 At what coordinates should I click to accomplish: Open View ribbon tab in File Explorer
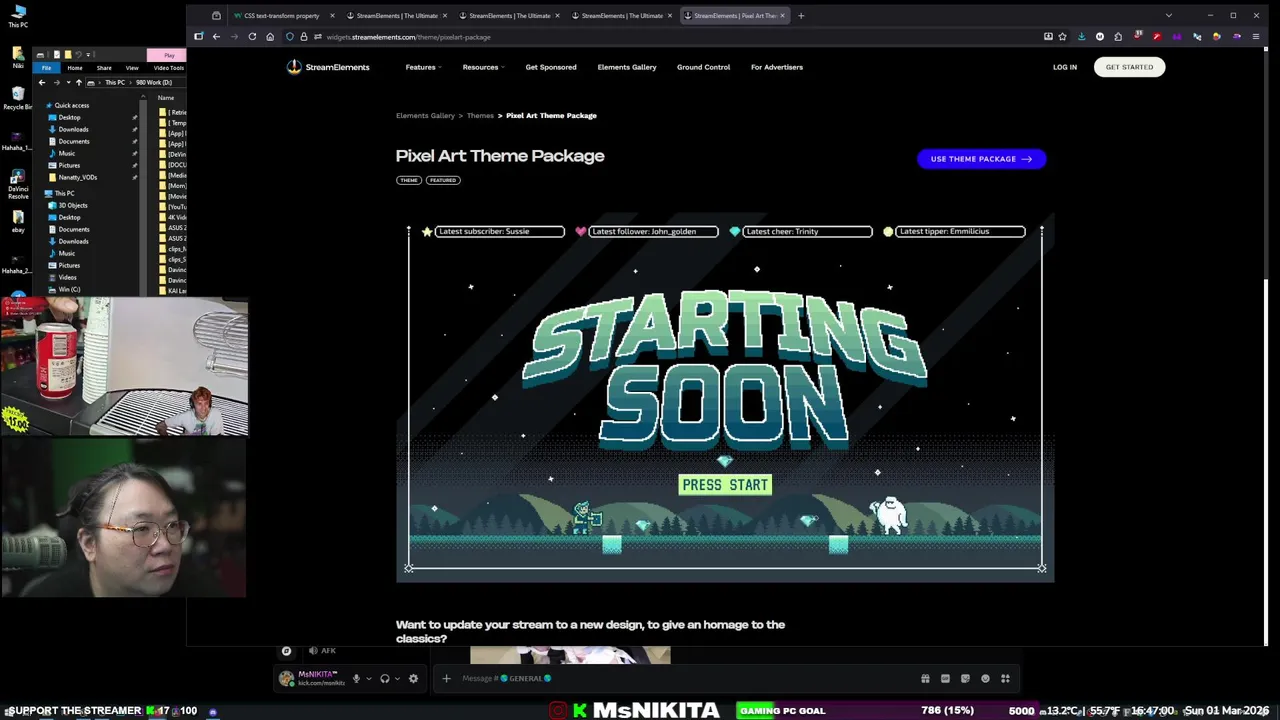[132, 67]
